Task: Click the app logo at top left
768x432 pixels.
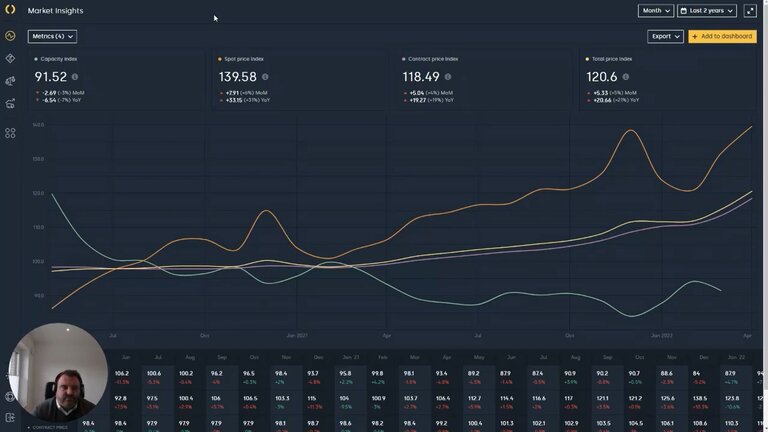Action: (10, 10)
